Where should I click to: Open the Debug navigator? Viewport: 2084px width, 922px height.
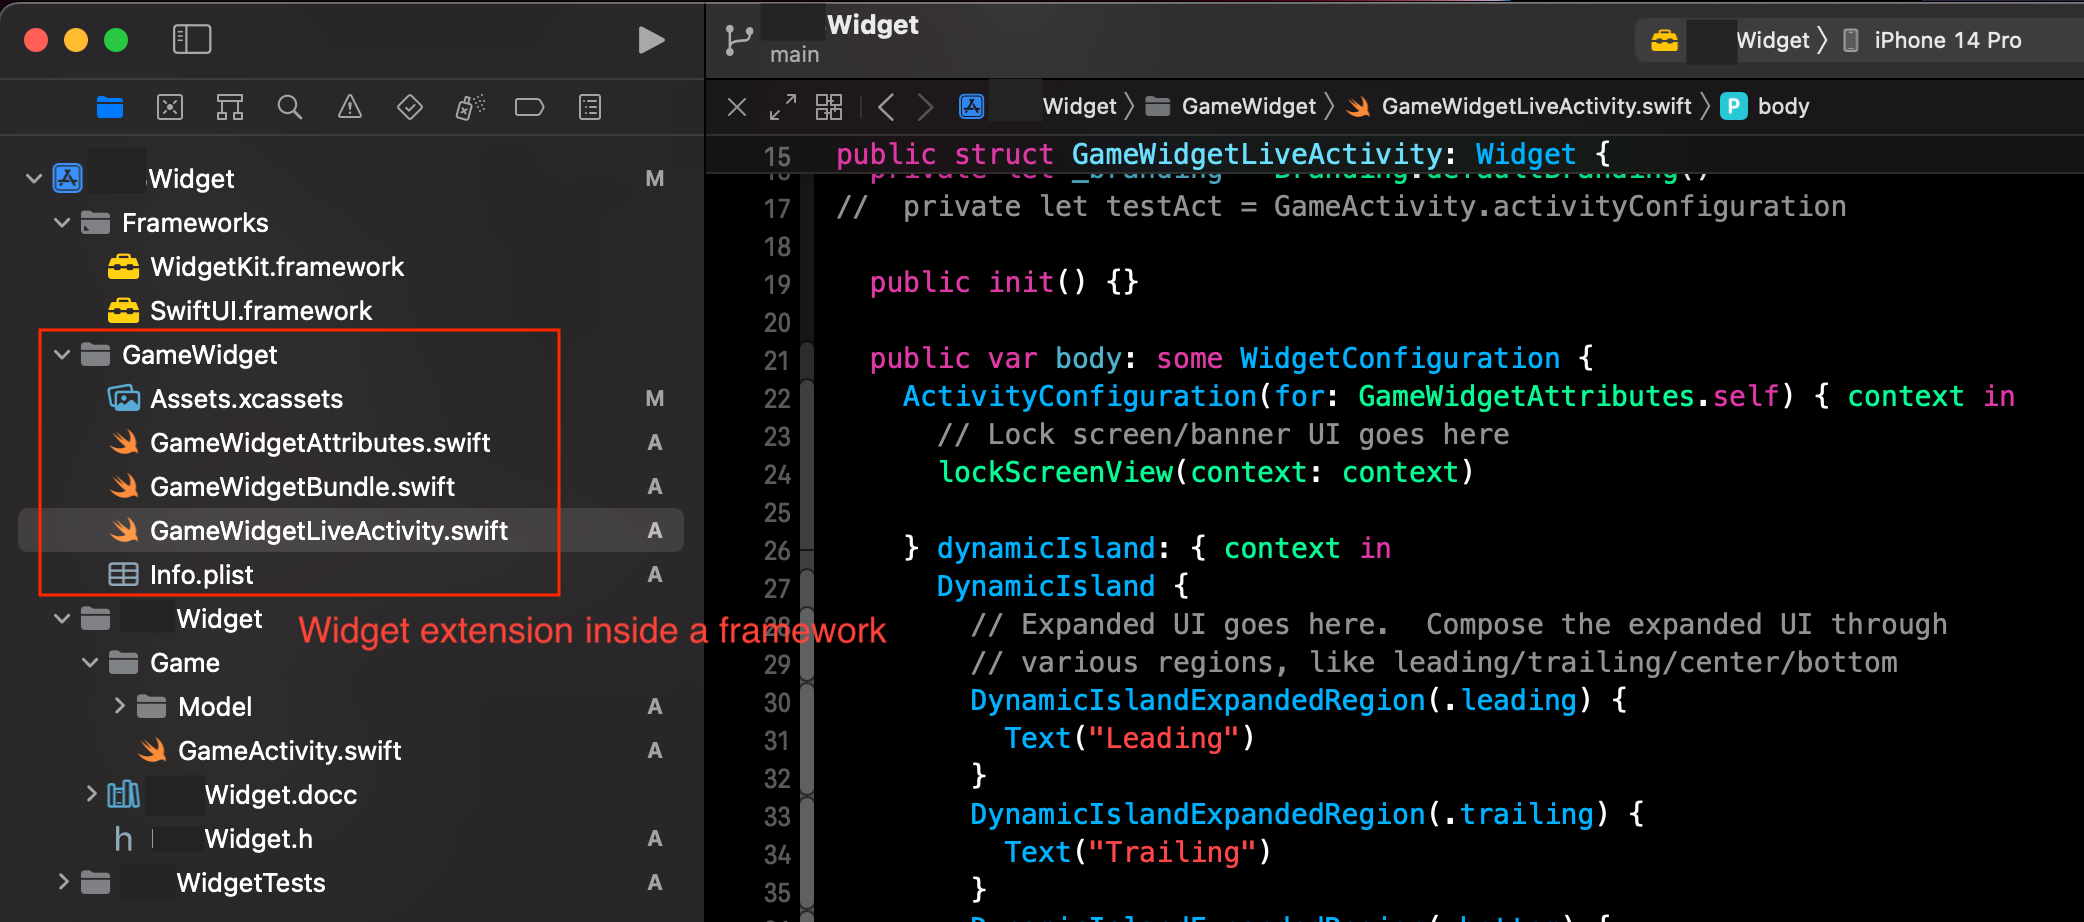pos(470,107)
